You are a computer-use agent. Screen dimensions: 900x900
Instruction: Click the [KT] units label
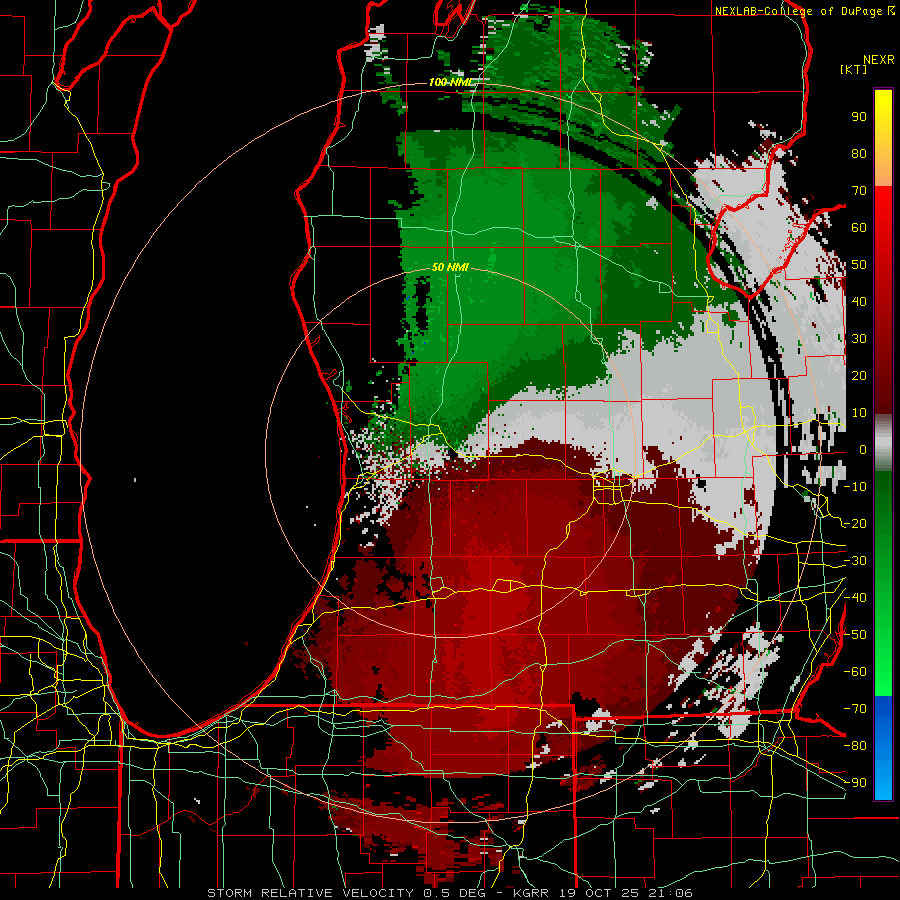click(x=854, y=69)
